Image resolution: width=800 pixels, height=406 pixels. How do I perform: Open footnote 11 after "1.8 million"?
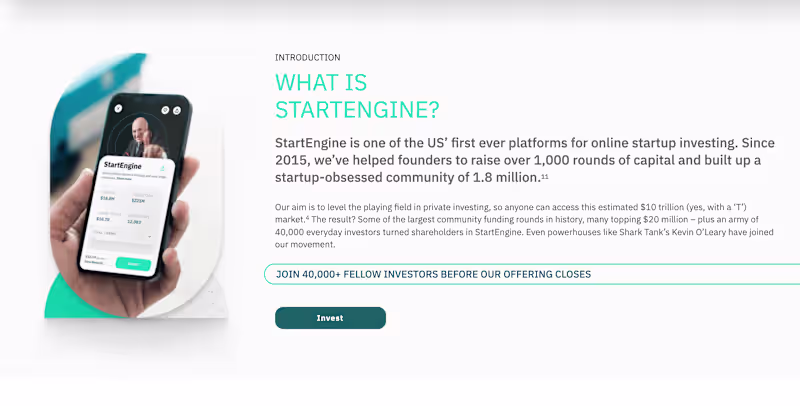[545, 177]
